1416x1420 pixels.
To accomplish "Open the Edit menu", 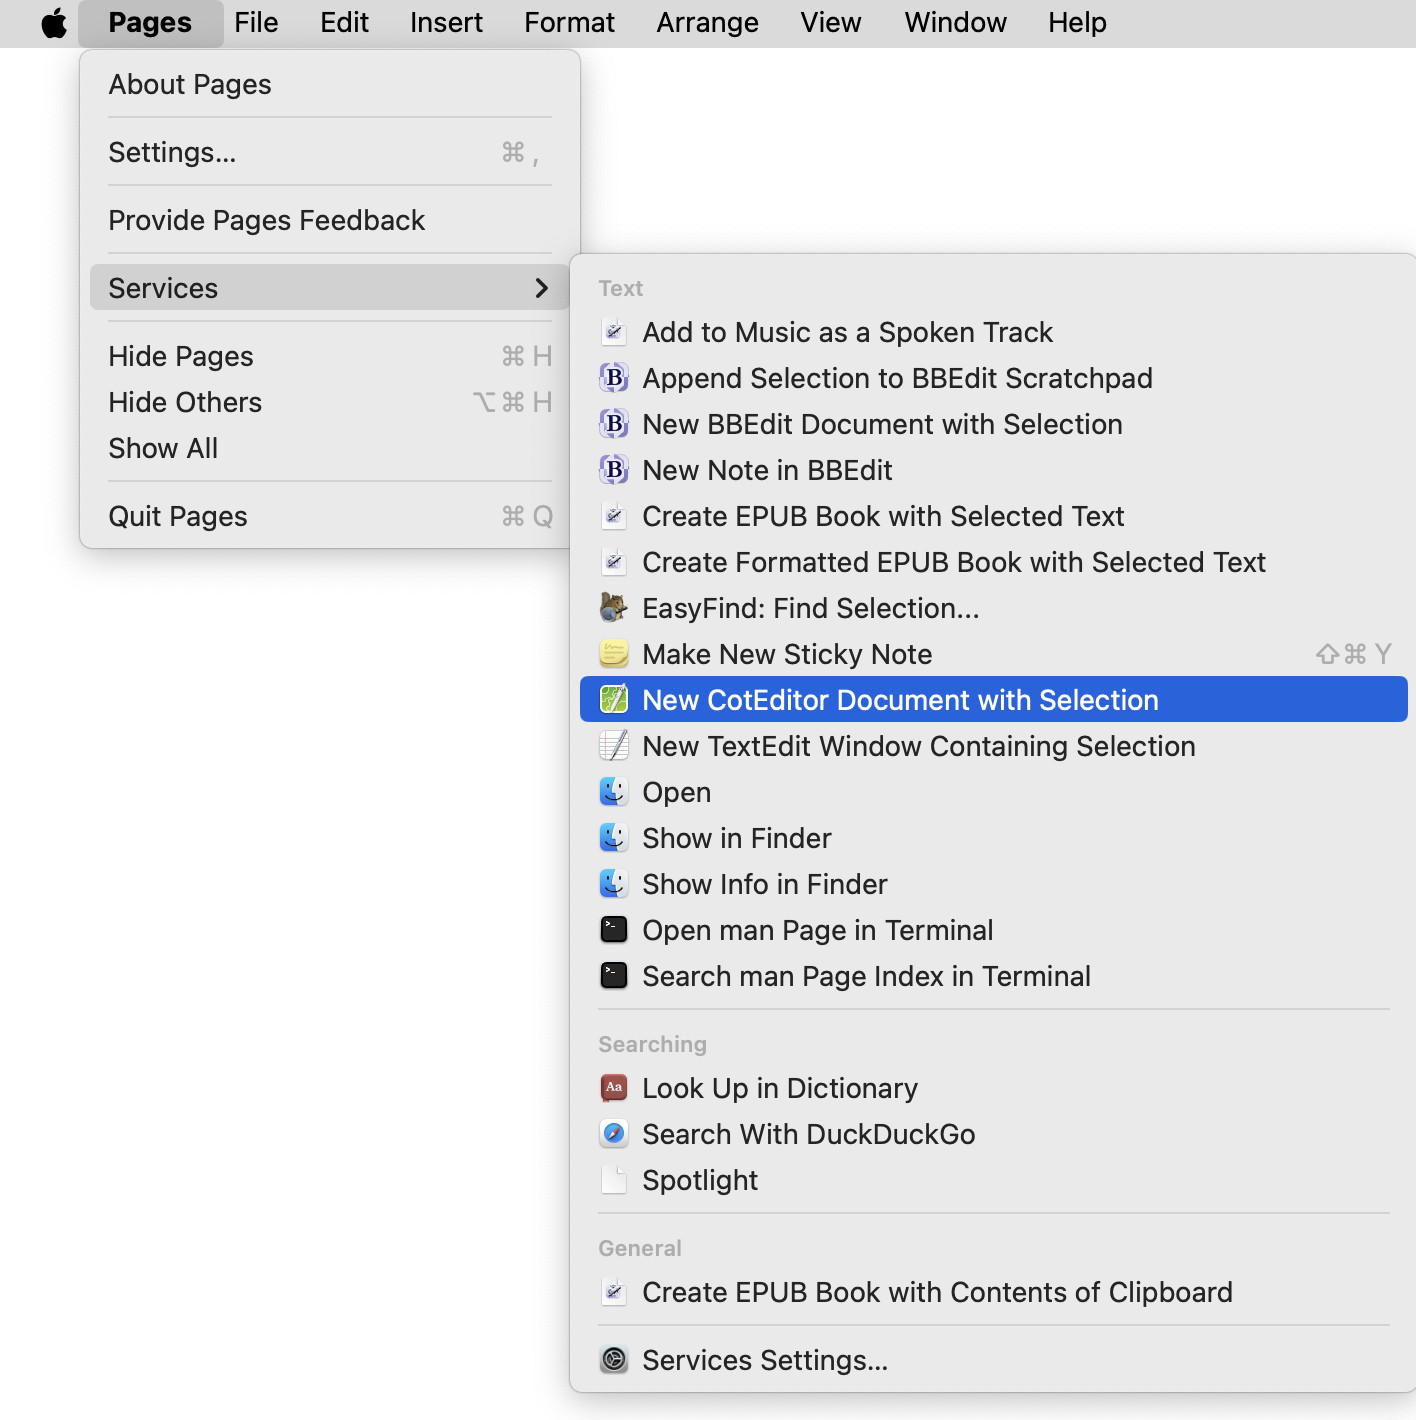I will (x=344, y=23).
